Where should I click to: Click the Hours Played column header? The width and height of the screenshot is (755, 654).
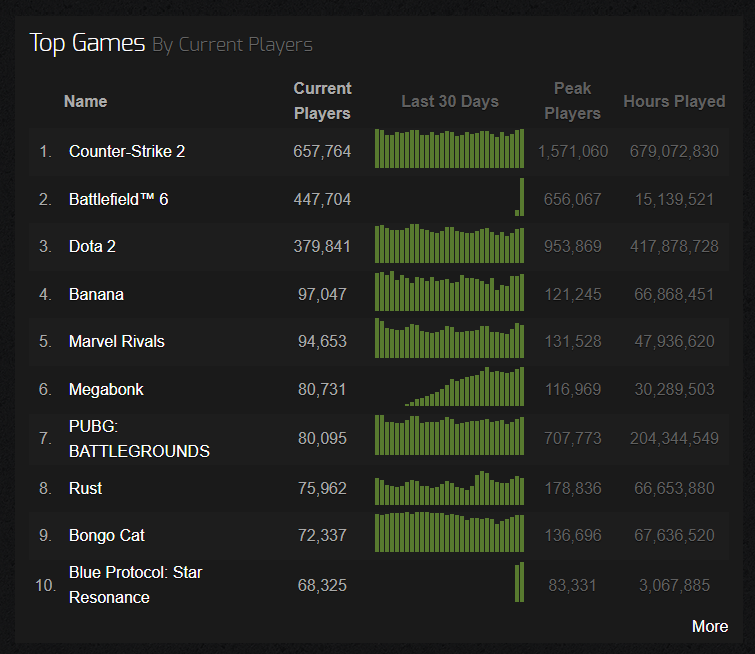click(x=674, y=101)
